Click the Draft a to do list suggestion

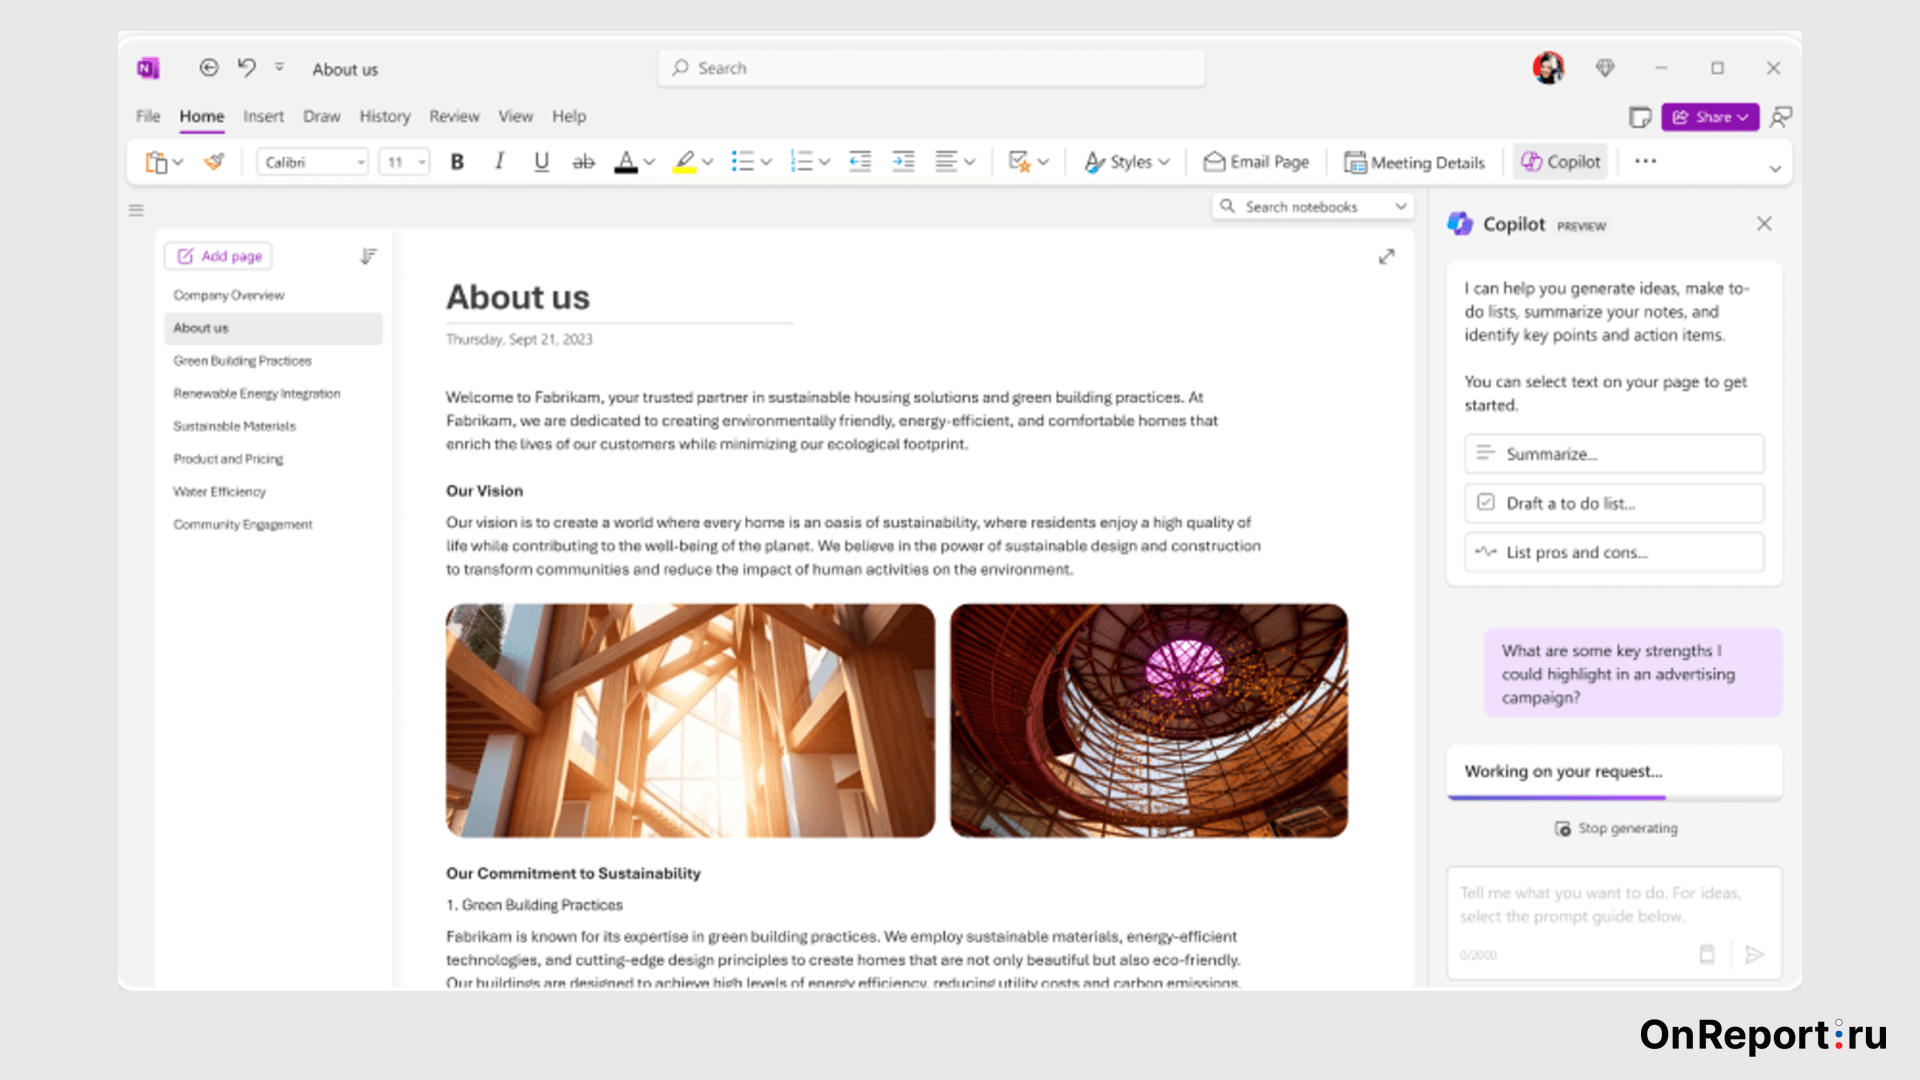click(1614, 503)
